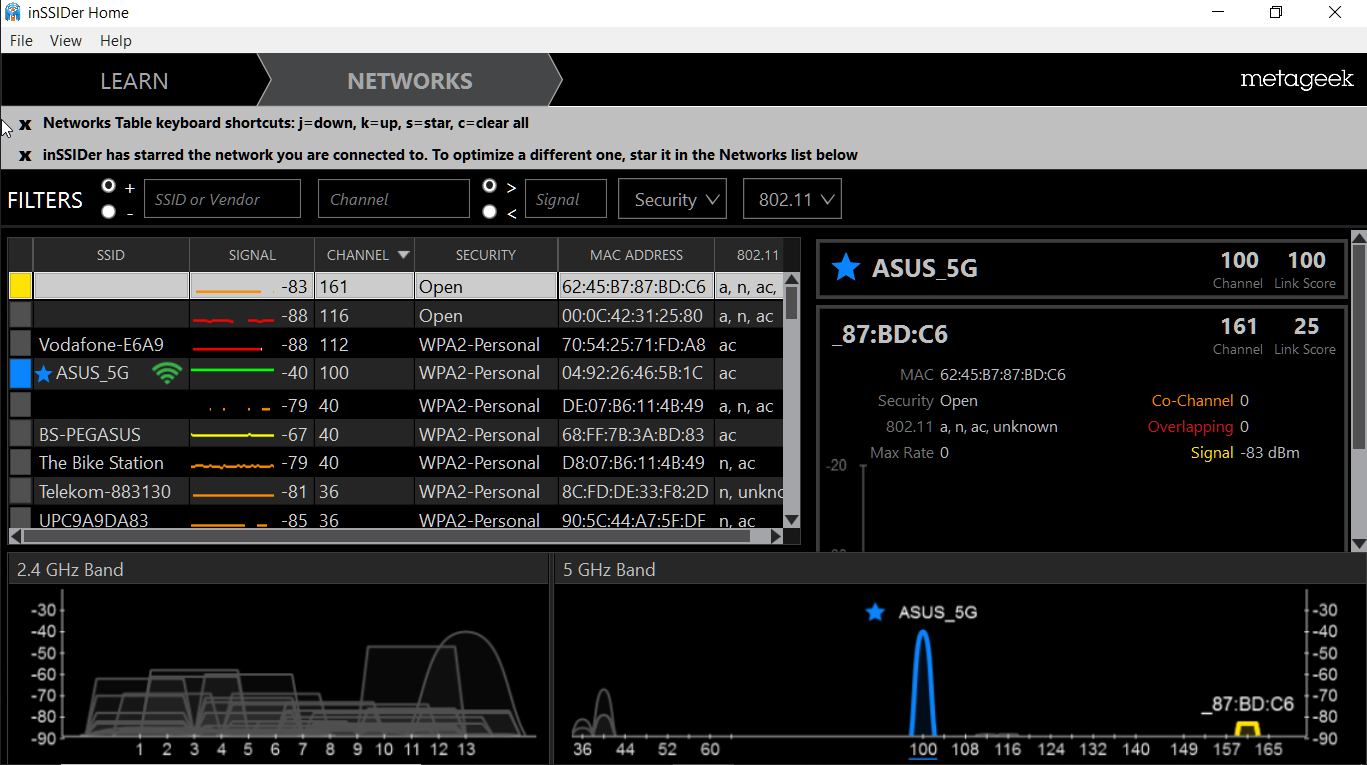1367x765 pixels.
Task: Toggle the color box for Telekom-883130 row
Action: 20,492
